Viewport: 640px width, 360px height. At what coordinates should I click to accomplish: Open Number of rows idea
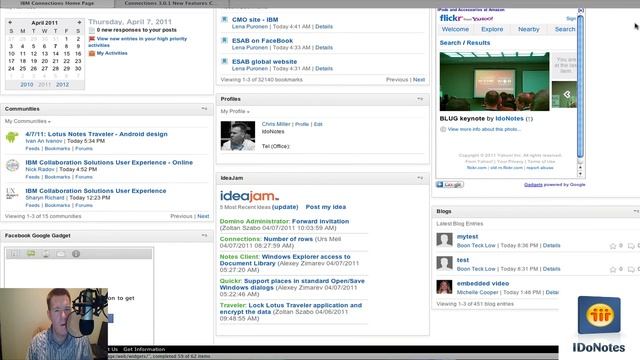pyautogui.click(x=288, y=239)
